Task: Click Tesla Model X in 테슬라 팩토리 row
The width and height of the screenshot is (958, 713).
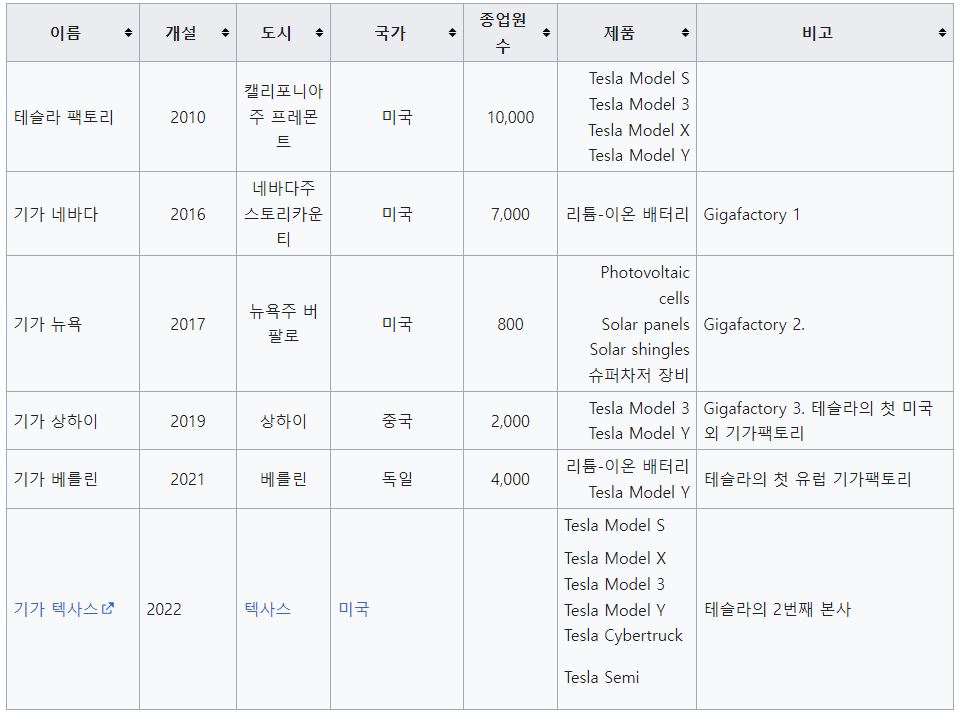Action: tap(639, 130)
